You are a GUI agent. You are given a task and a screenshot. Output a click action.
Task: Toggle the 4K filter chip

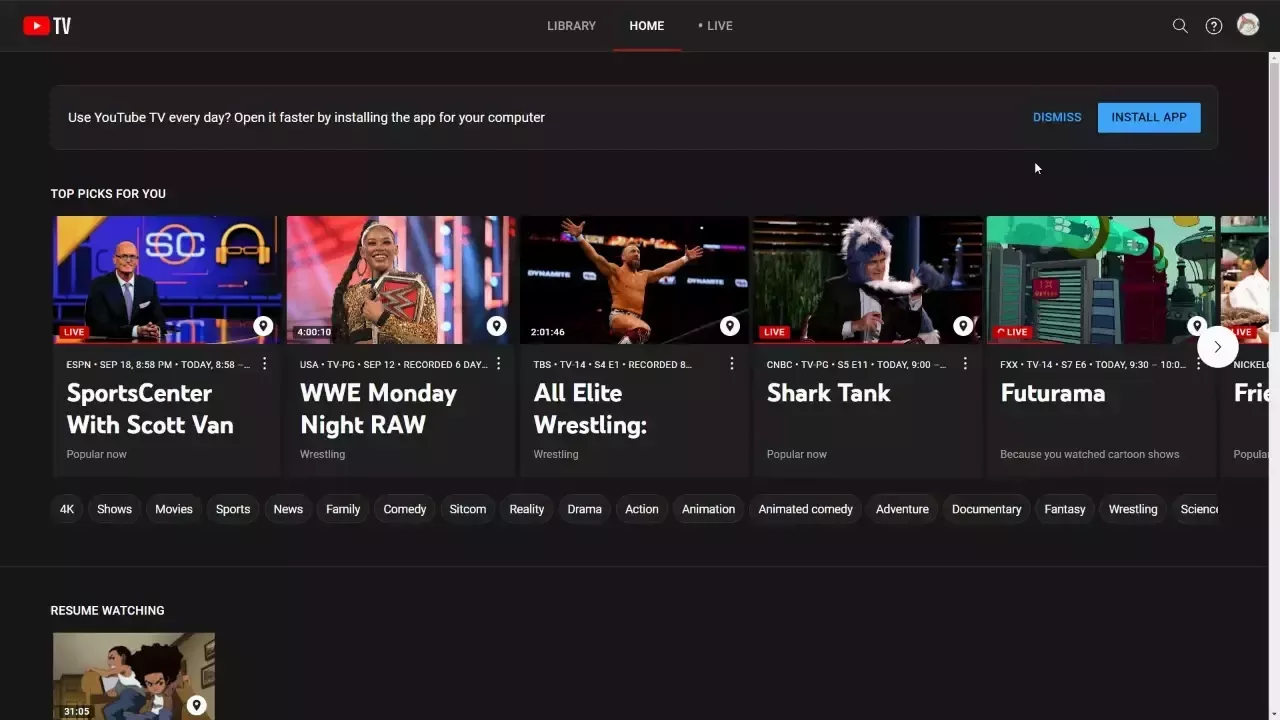(66, 509)
